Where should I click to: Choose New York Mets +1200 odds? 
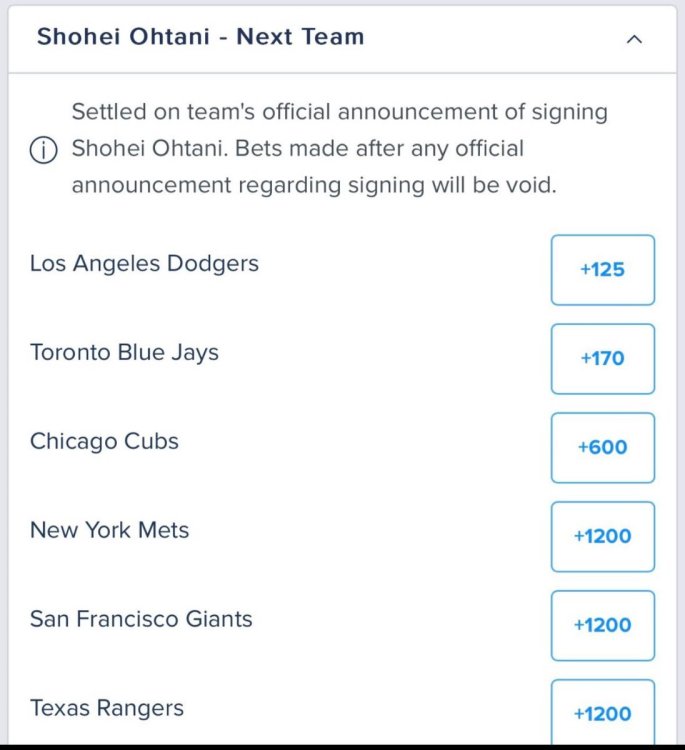[x=602, y=537]
